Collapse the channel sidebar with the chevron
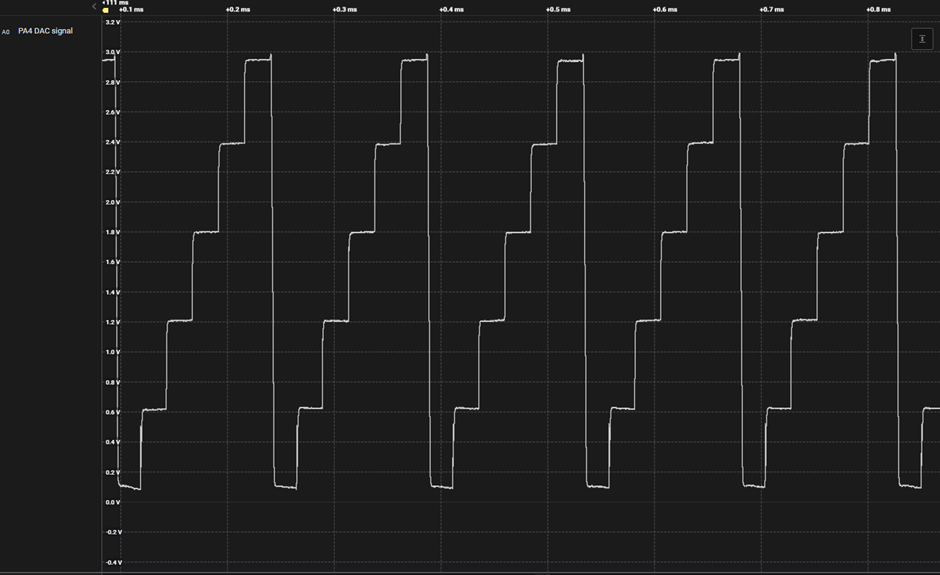940x575 pixels. pyautogui.click(x=94, y=7)
